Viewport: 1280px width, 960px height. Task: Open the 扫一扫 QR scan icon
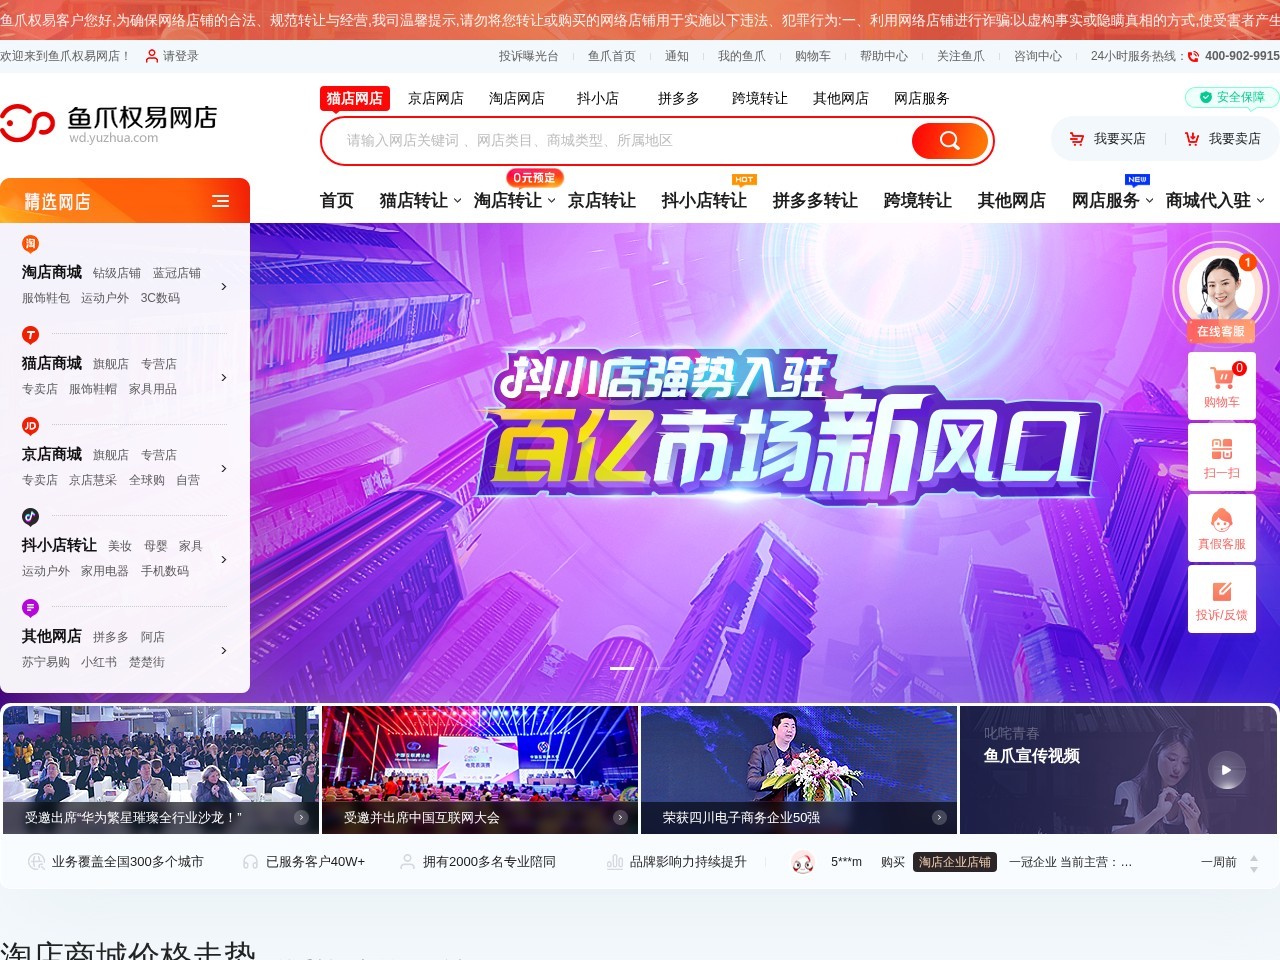point(1222,457)
